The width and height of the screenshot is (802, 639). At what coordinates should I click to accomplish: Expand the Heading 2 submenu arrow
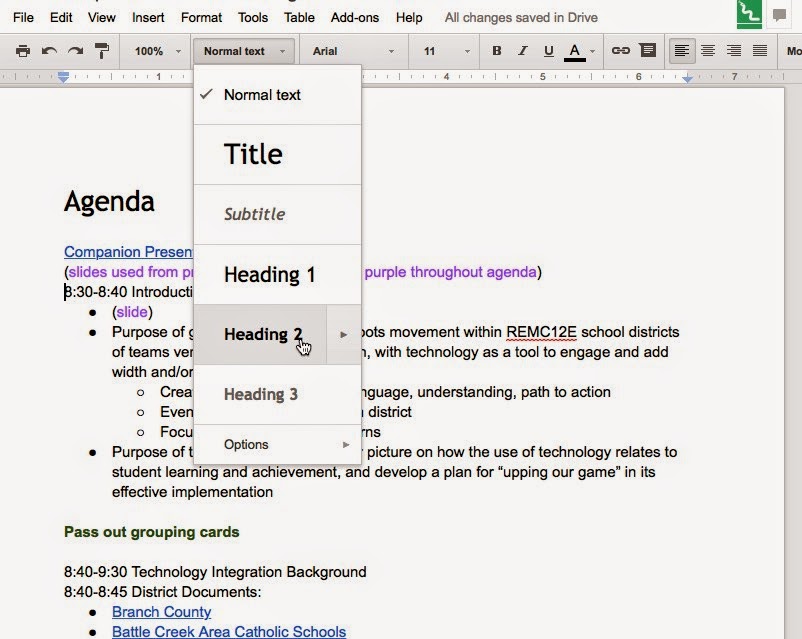[x=344, y=335]
